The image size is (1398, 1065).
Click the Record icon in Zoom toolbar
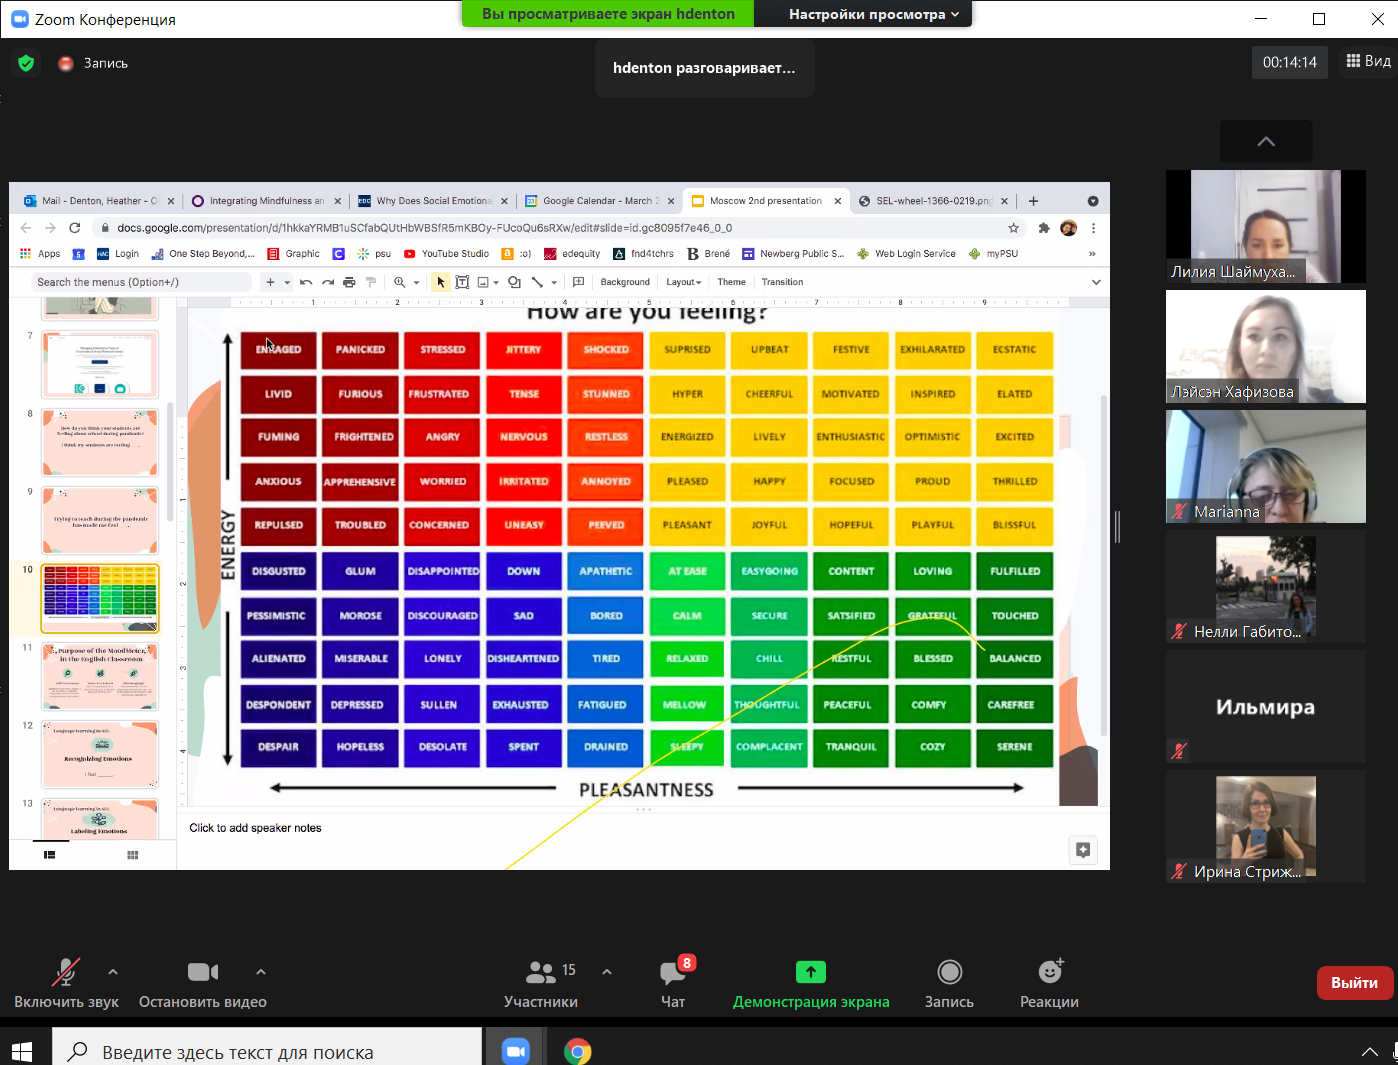tap(949, 972)
